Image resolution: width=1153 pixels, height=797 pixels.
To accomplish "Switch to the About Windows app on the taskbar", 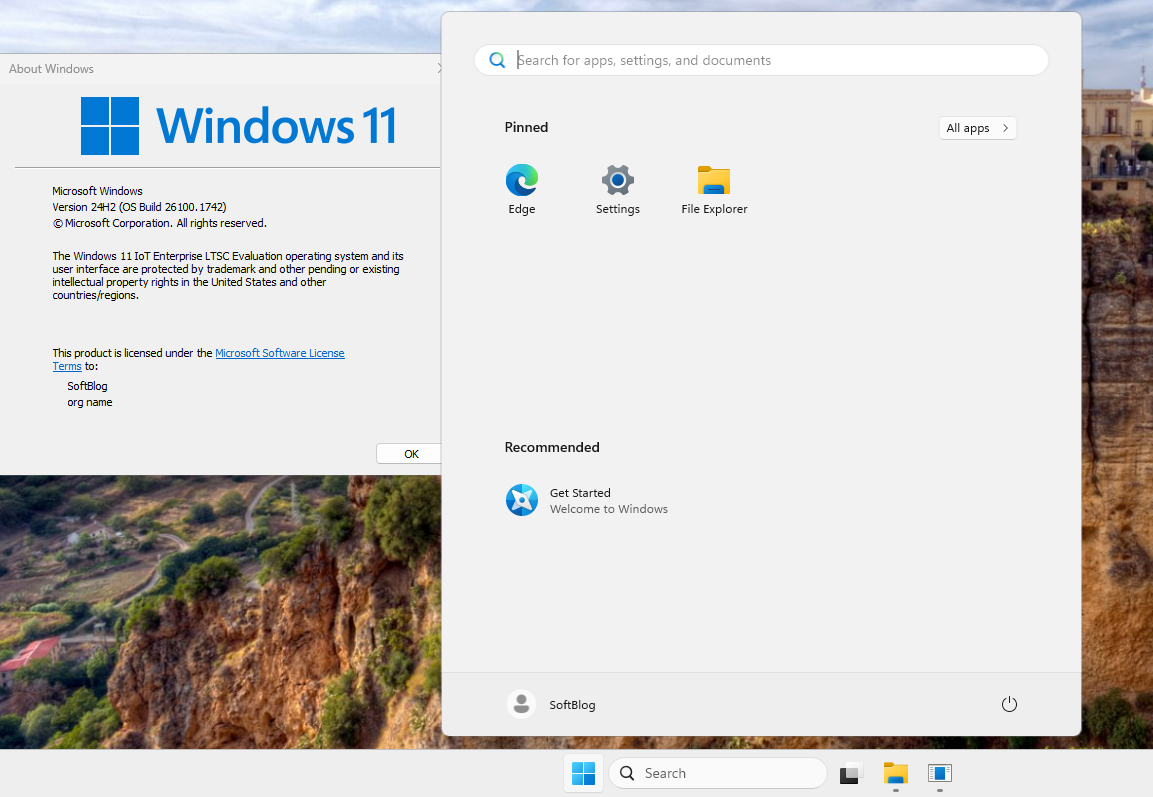I will (940, 773).
